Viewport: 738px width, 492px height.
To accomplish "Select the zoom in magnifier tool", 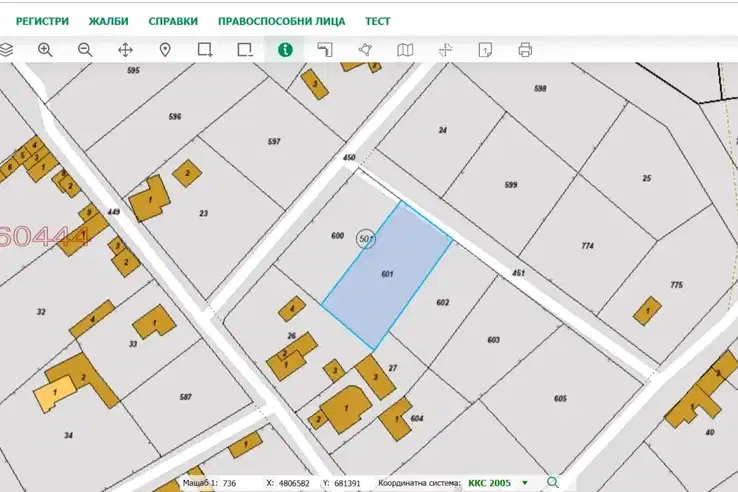I will click(45, 49).
